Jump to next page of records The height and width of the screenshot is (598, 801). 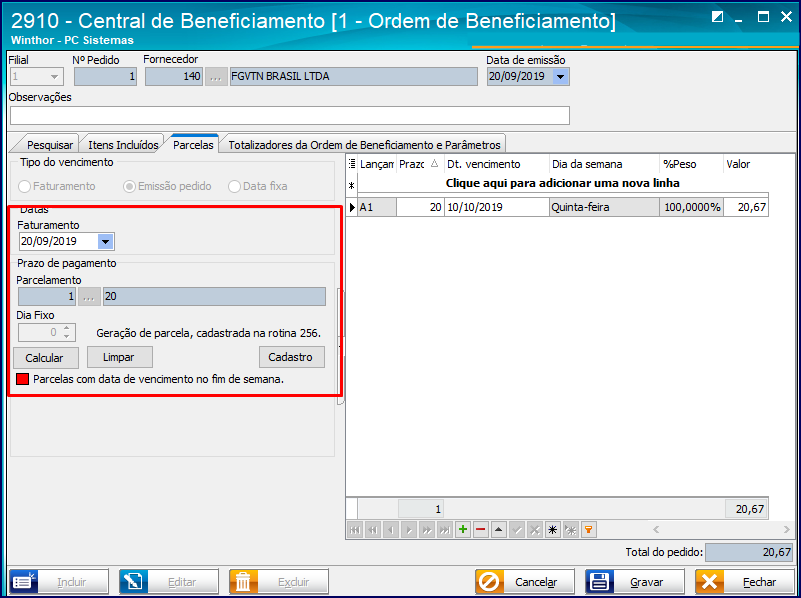tap(427, 530)
